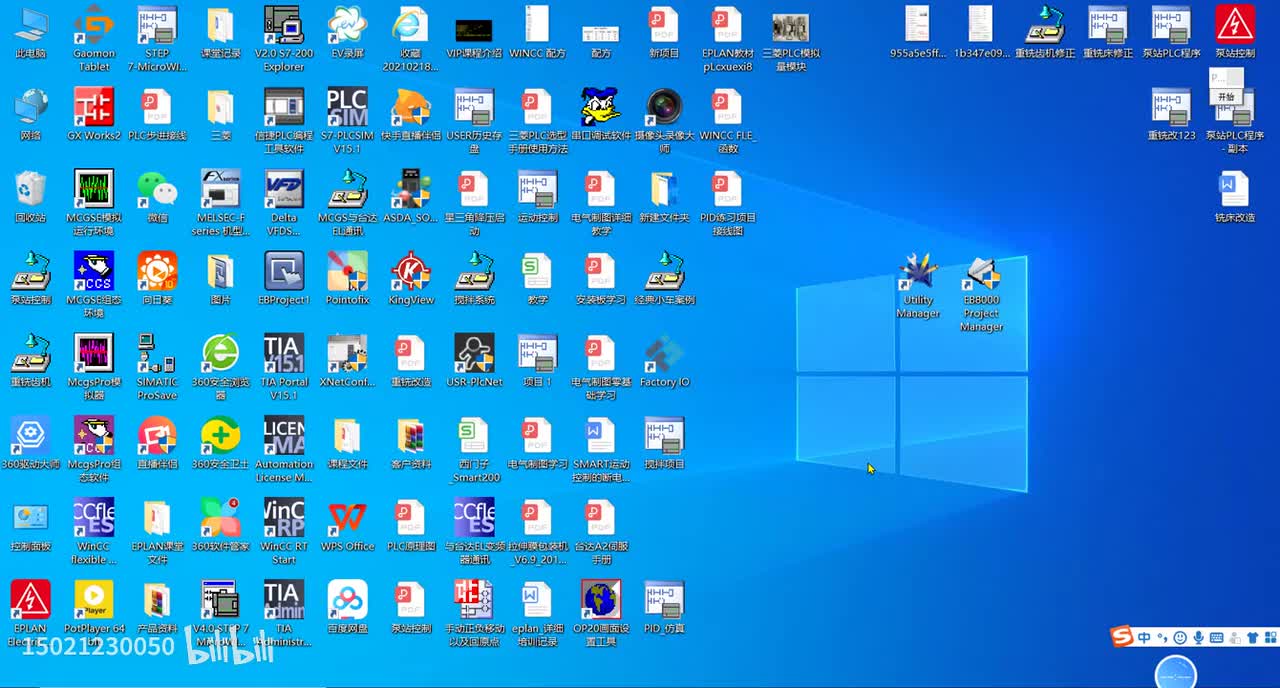Image resolution: width=1280 pixels, height=688 pixels.
Task: Launch 360安全卫士 shortcut
Action: point(220,442)
